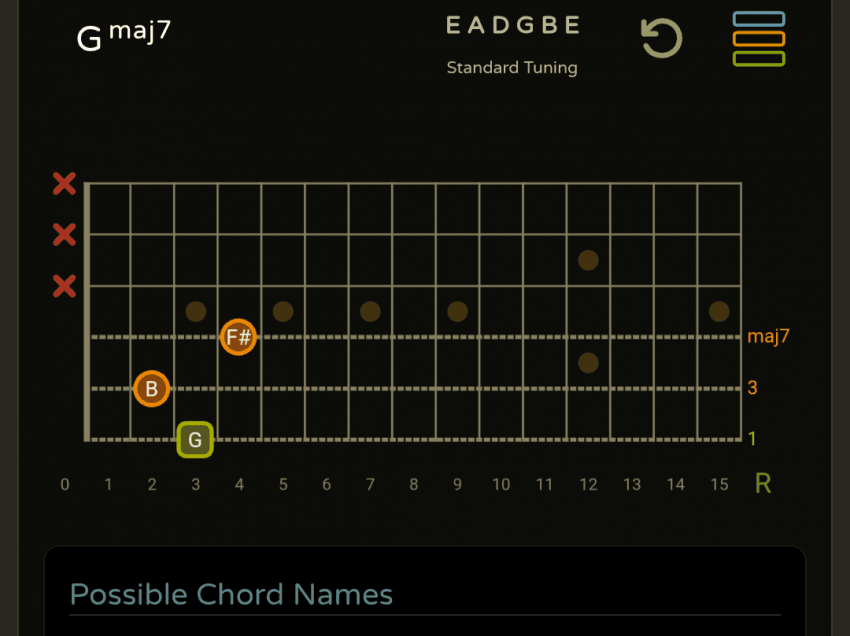The width and height of the screenshot is (850, 636).
Task: Open the three-bar colored menu icon
Action: [758, 39]
